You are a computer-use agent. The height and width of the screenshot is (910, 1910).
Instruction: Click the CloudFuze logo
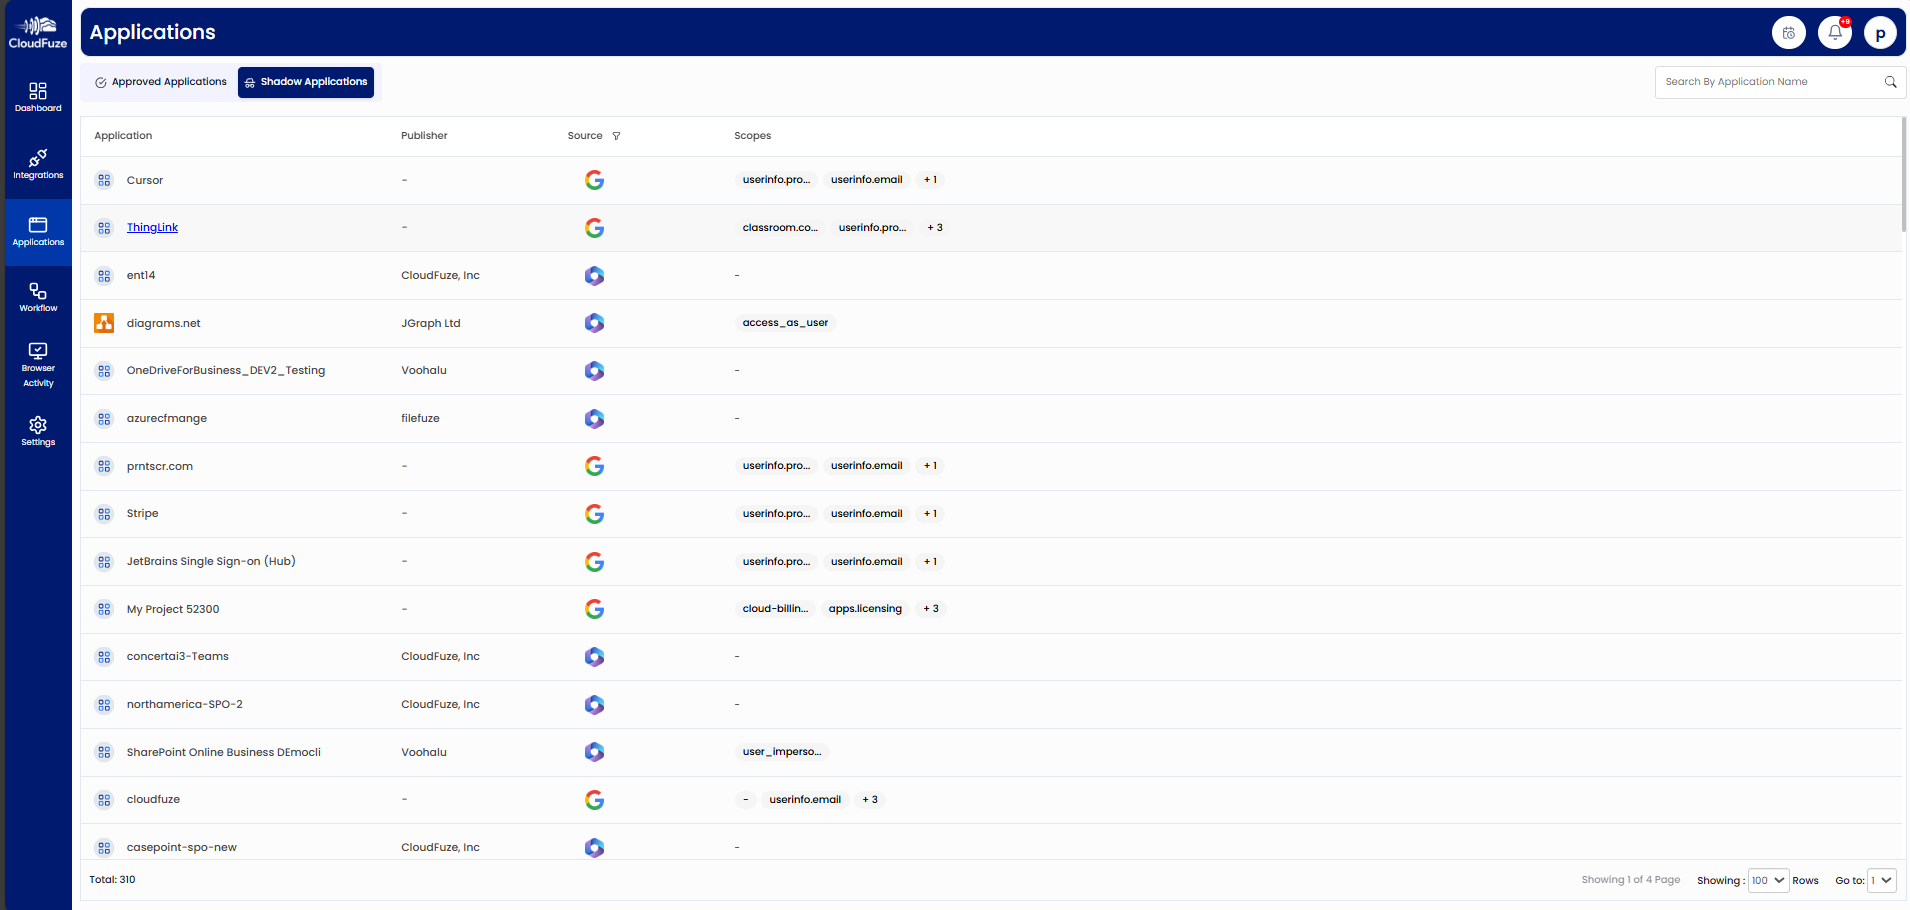pyautogui.click(x=37, y=30)
